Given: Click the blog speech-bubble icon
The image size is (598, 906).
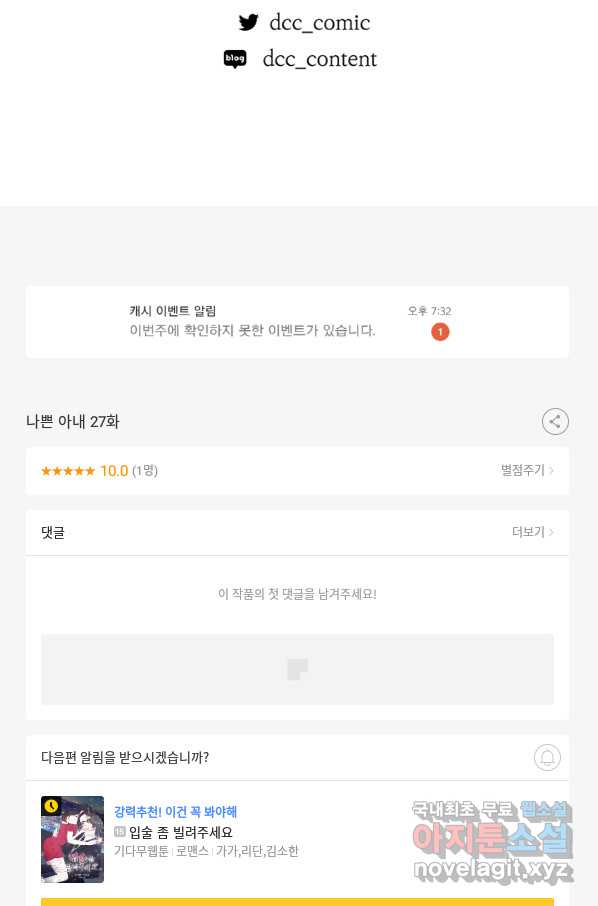Looking at the screenshot, I should tap(235, 59).
